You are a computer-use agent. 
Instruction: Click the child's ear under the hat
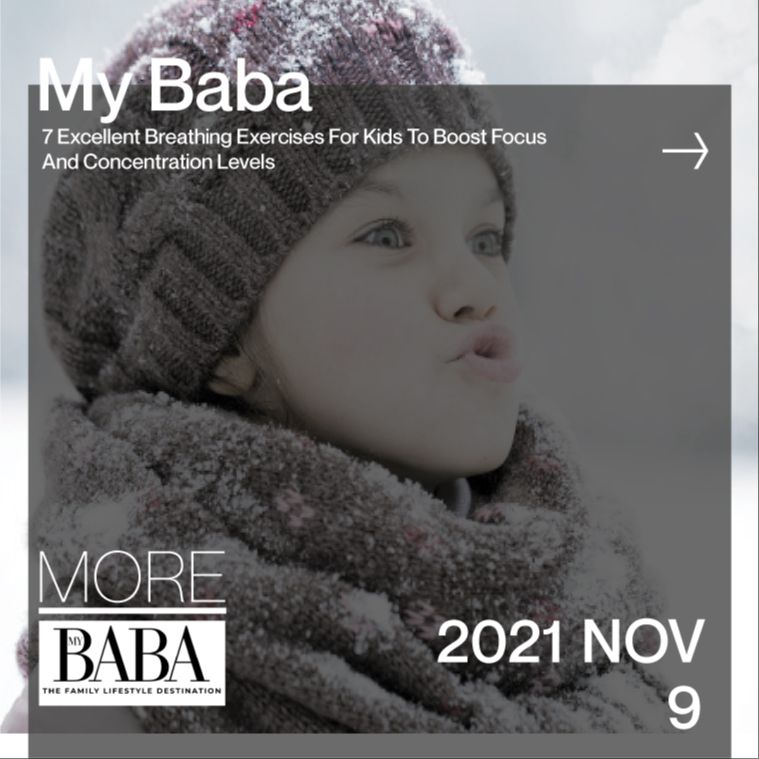[232, 375]
